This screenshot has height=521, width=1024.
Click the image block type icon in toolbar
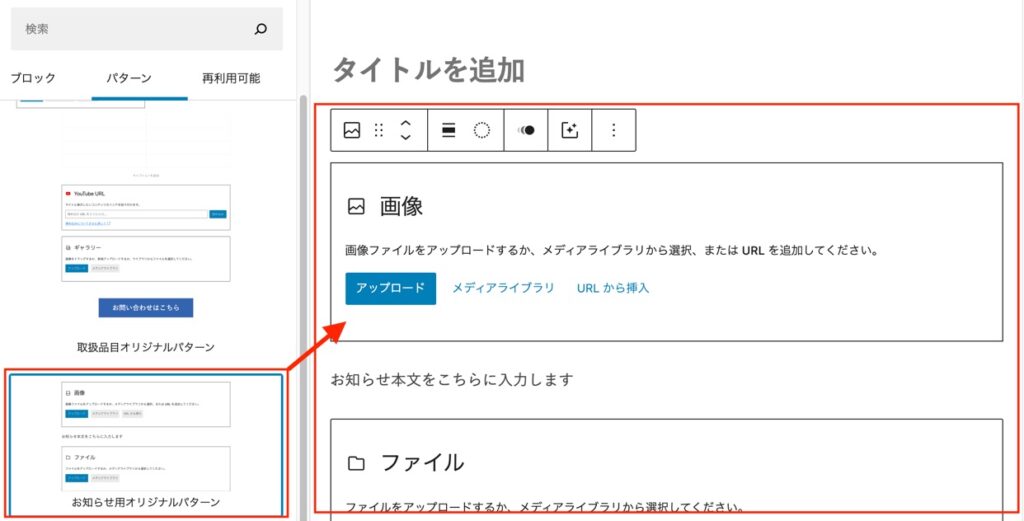[x=352, y=130]
